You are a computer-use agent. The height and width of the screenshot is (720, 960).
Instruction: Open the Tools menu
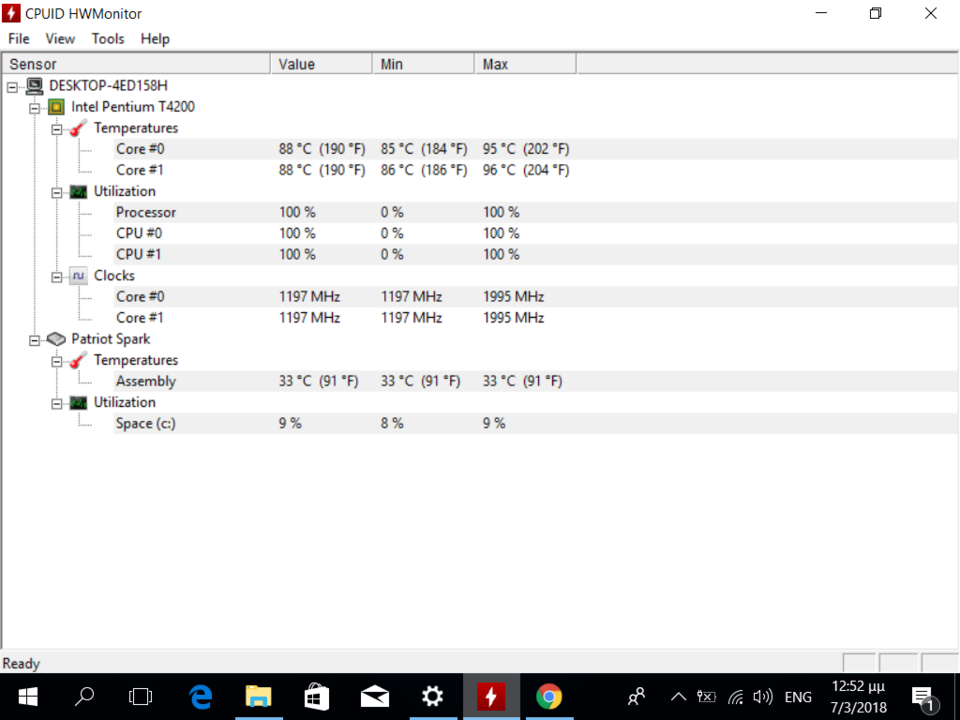108,39
